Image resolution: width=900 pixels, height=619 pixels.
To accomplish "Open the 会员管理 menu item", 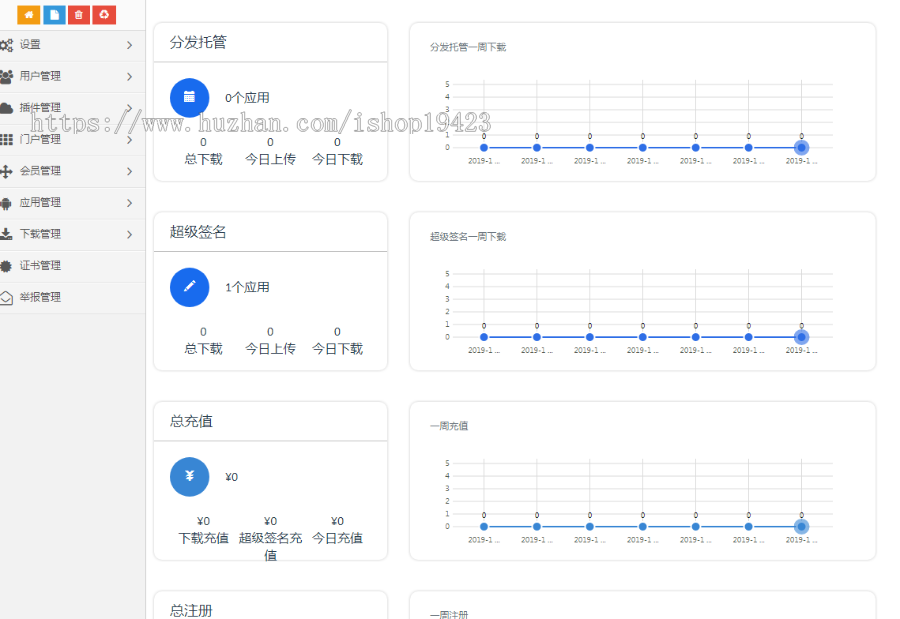I will (44, 170).
